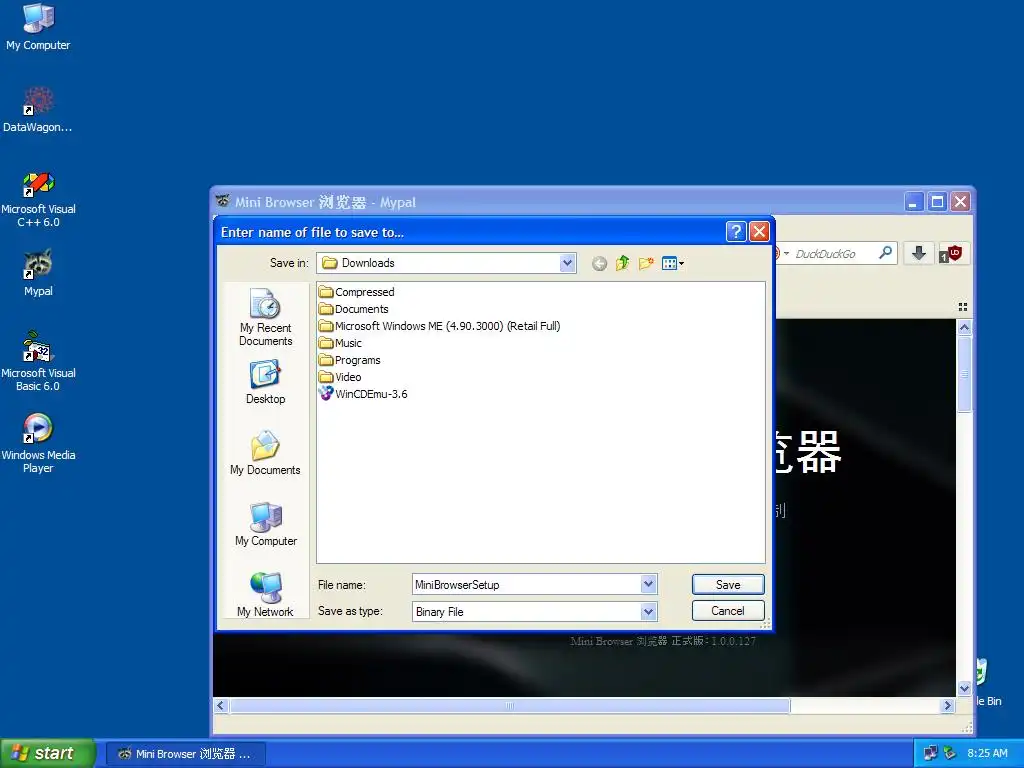
Task: Maximize the Mypal browser window
Action: pos(937,202)
